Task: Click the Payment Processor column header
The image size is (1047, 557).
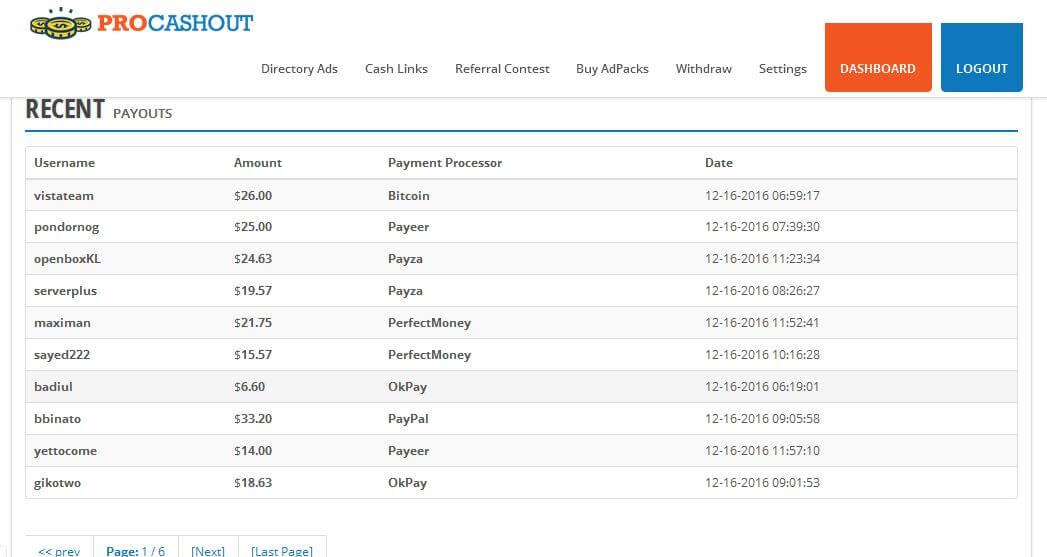Action: pyautogui.click(x=445, y=163)
